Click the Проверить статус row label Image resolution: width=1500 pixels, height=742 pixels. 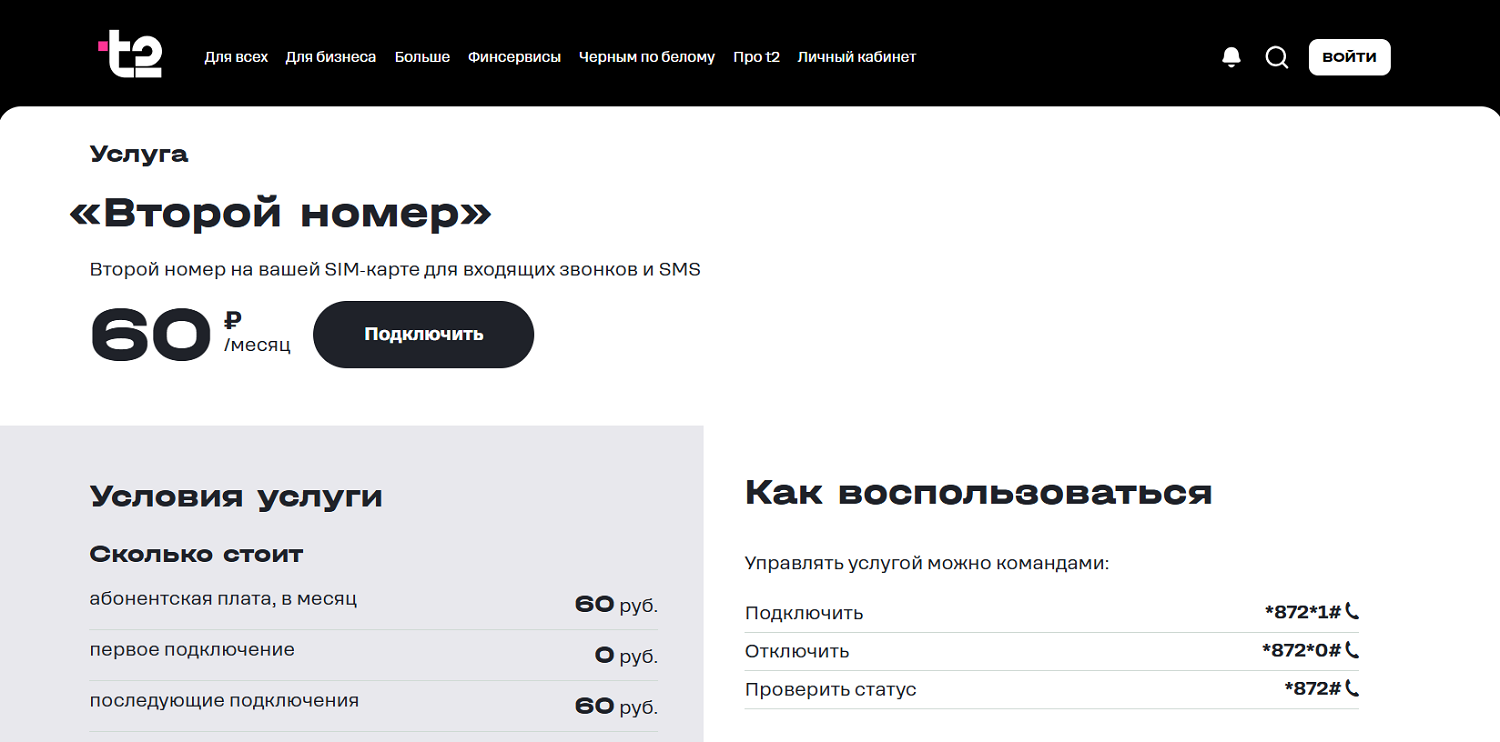[830, 690]
